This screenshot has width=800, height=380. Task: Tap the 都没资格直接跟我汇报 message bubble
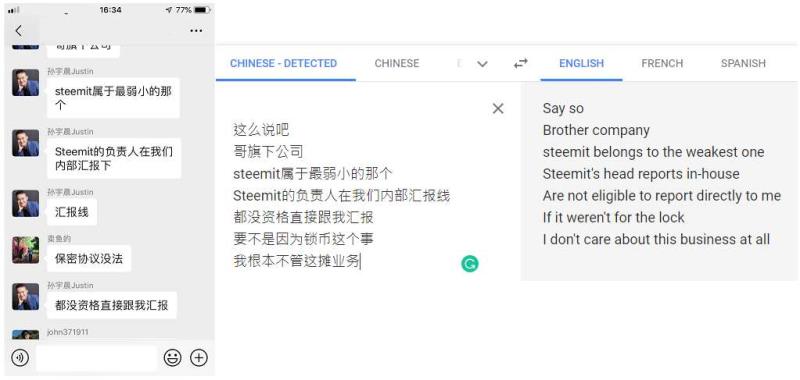coord(112,305)
